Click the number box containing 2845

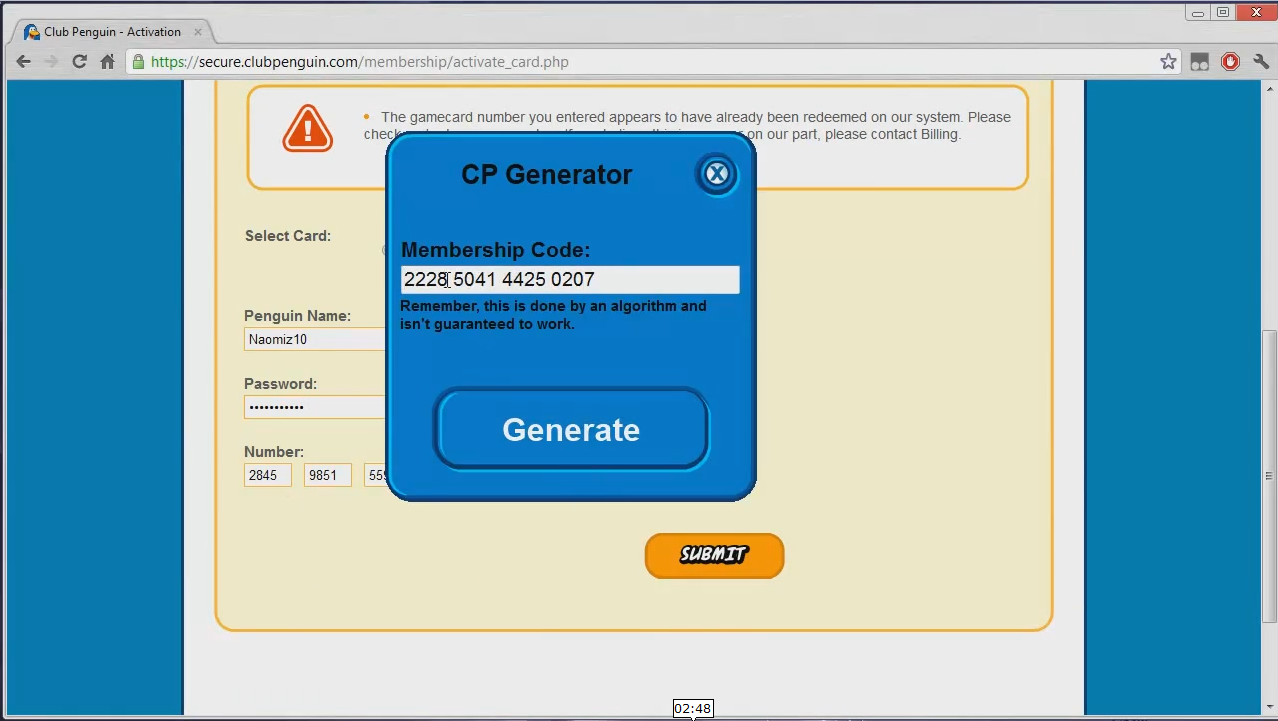tap(268, 475)
